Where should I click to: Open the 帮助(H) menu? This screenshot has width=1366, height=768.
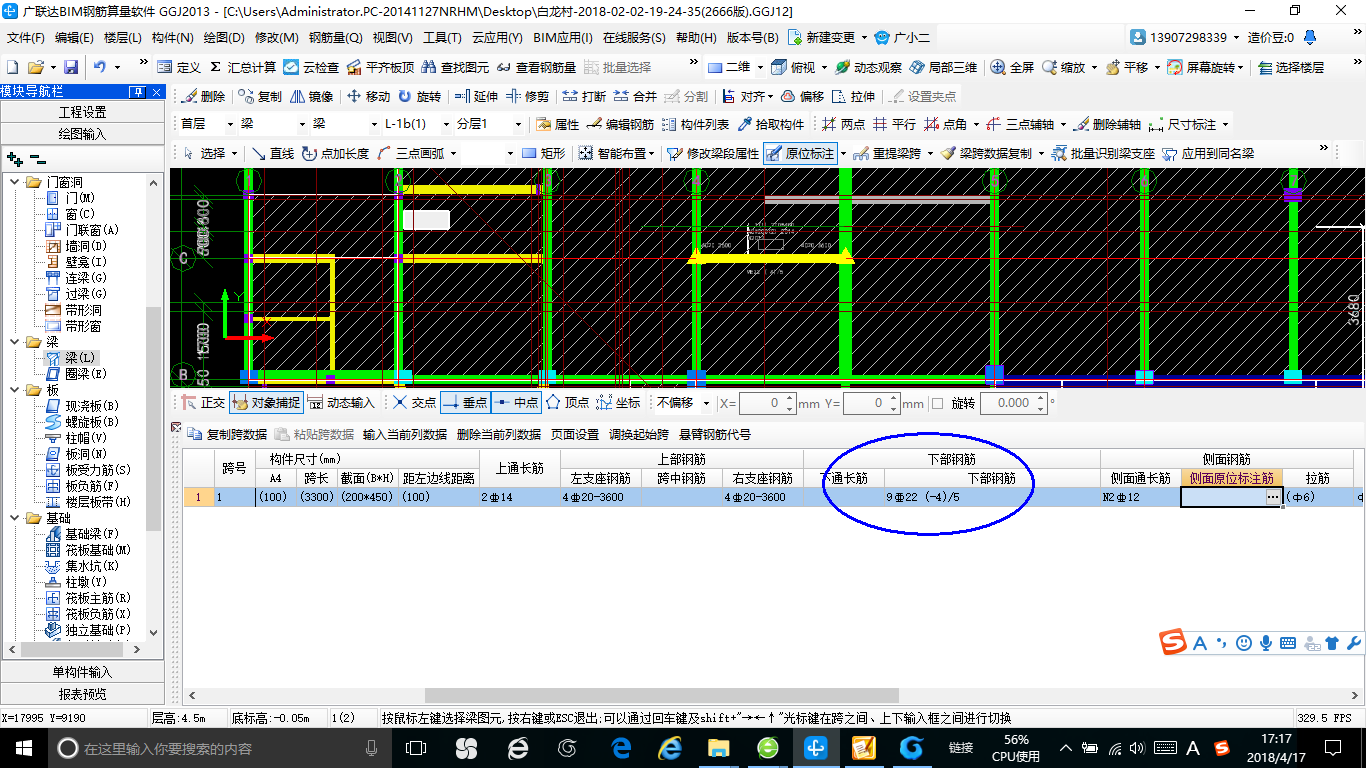click(696, 38)
